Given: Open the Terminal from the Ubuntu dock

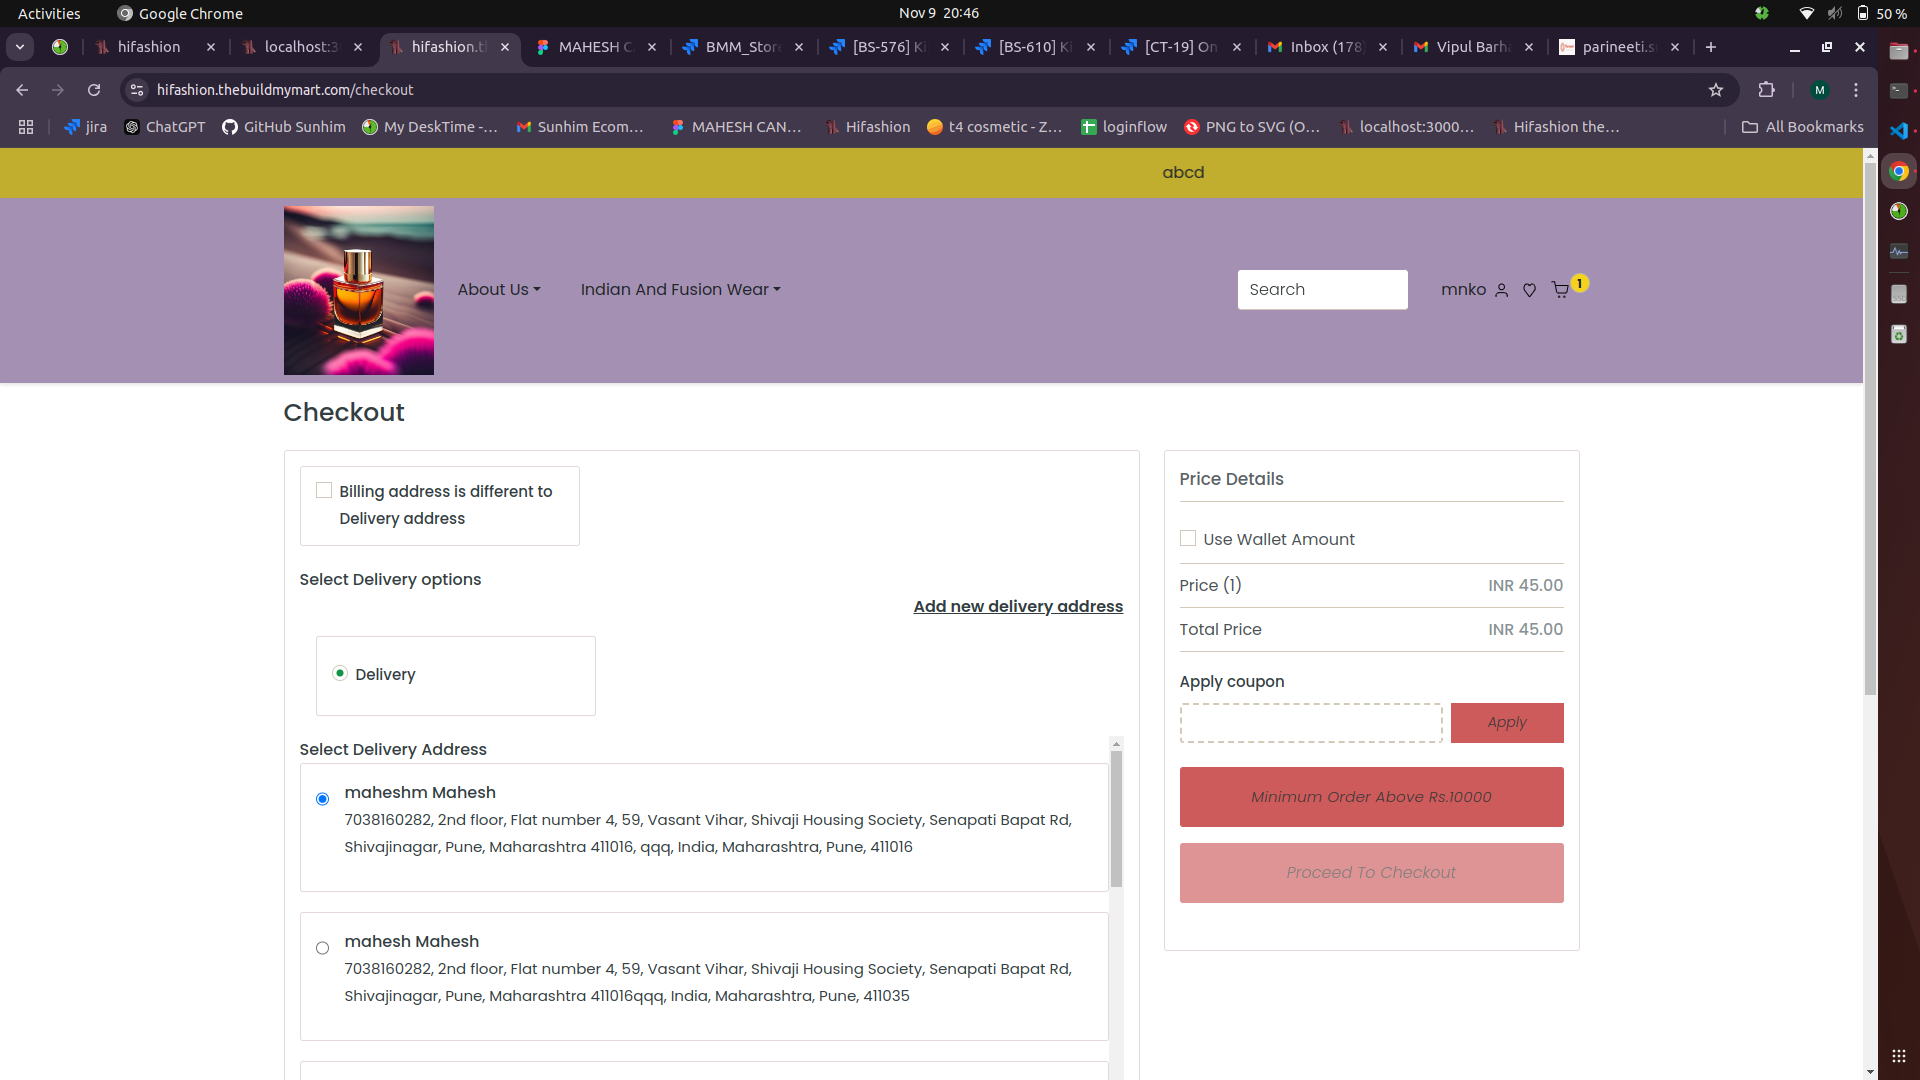Looking at the screenshot, I should point(1899,91).
